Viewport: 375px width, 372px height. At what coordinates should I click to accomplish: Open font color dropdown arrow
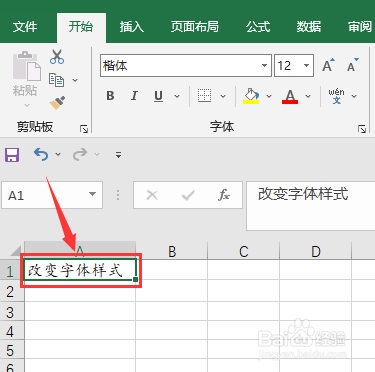308,96
